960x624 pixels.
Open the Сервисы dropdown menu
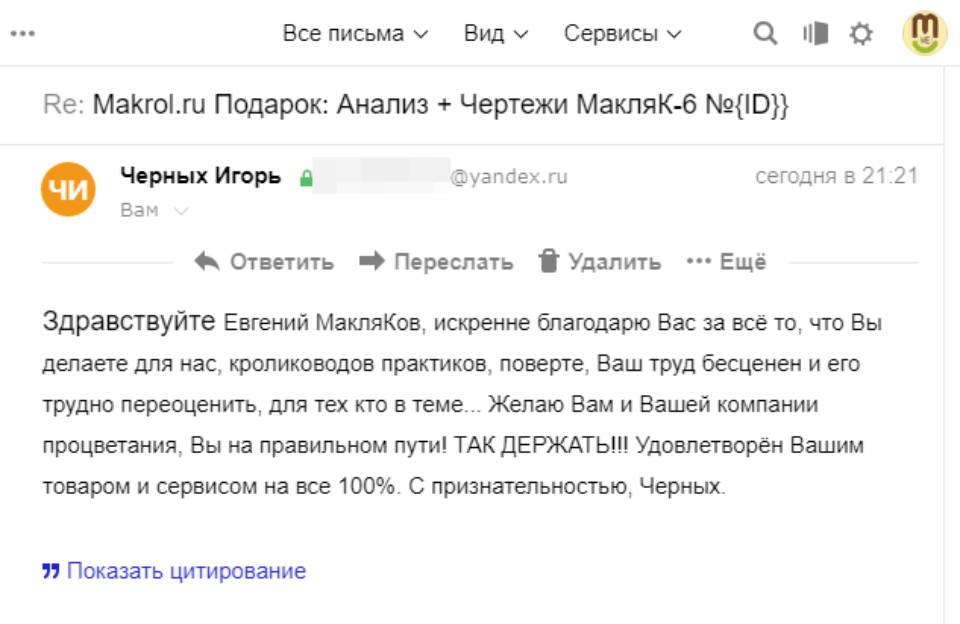622,34
